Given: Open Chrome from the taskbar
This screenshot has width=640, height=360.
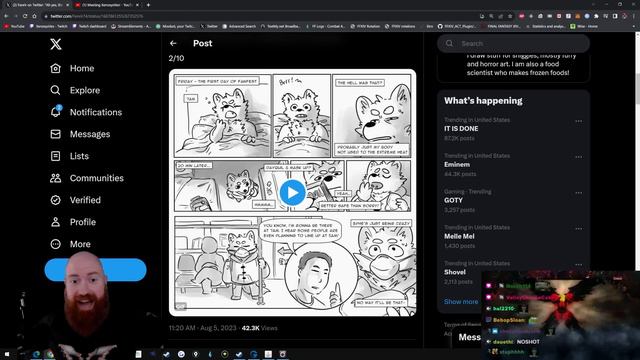Looking at the screenshot, I should [x=50, y=354].
